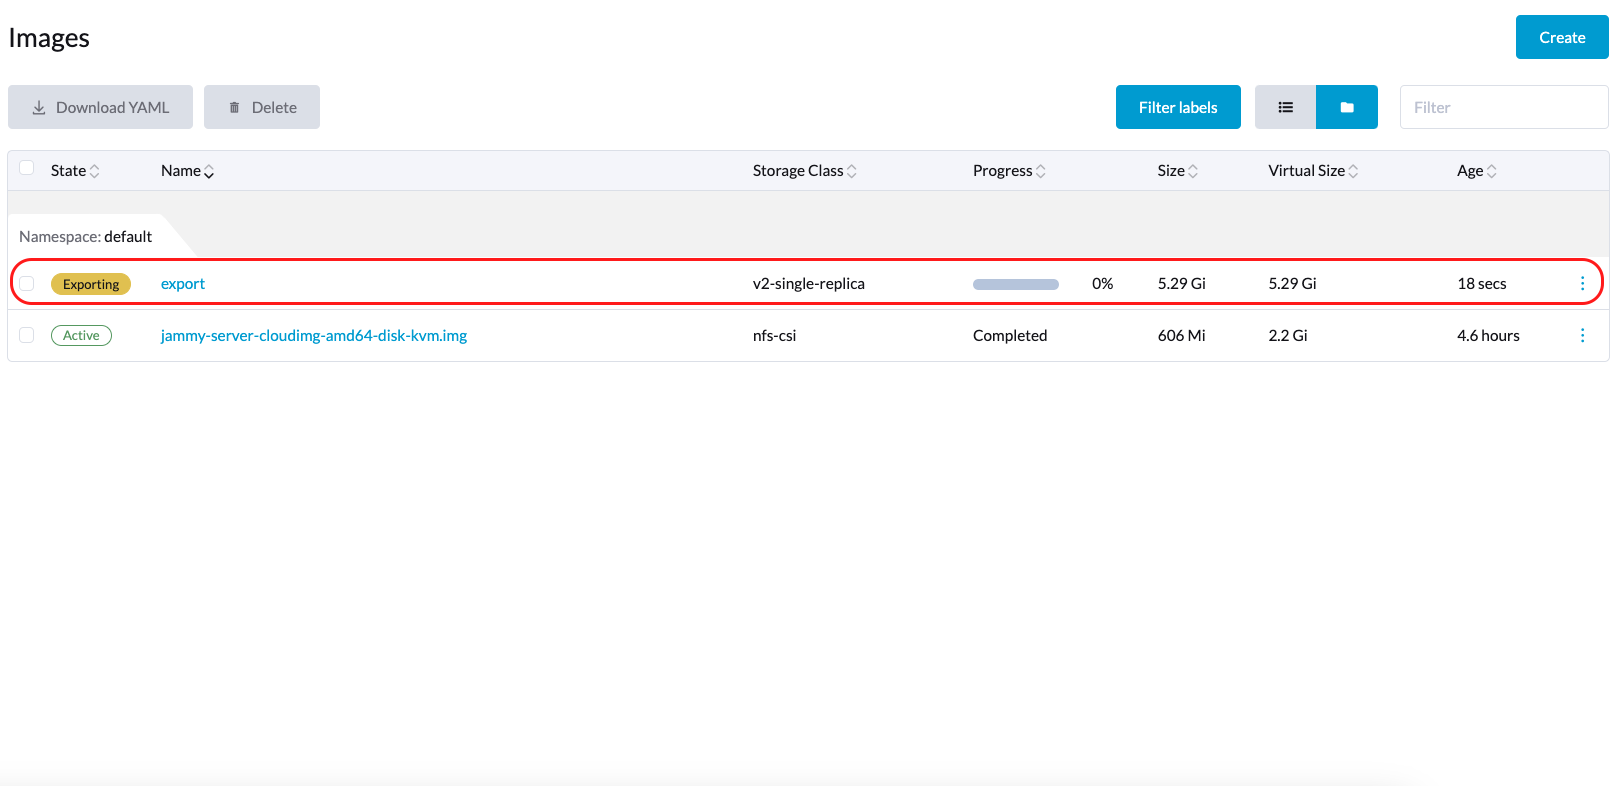Sort by State column arrows
Screen dimensions: 1623x786
pyautogui.click(x=94, y=171)
